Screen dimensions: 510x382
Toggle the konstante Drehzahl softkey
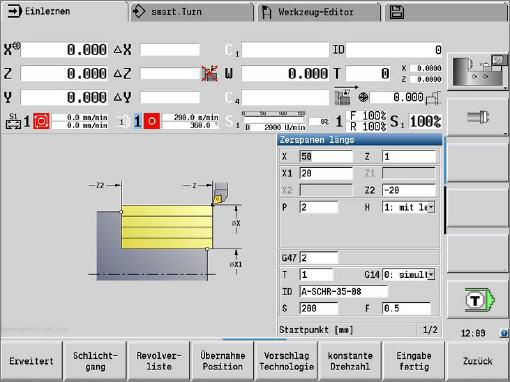tap(350, 361)
